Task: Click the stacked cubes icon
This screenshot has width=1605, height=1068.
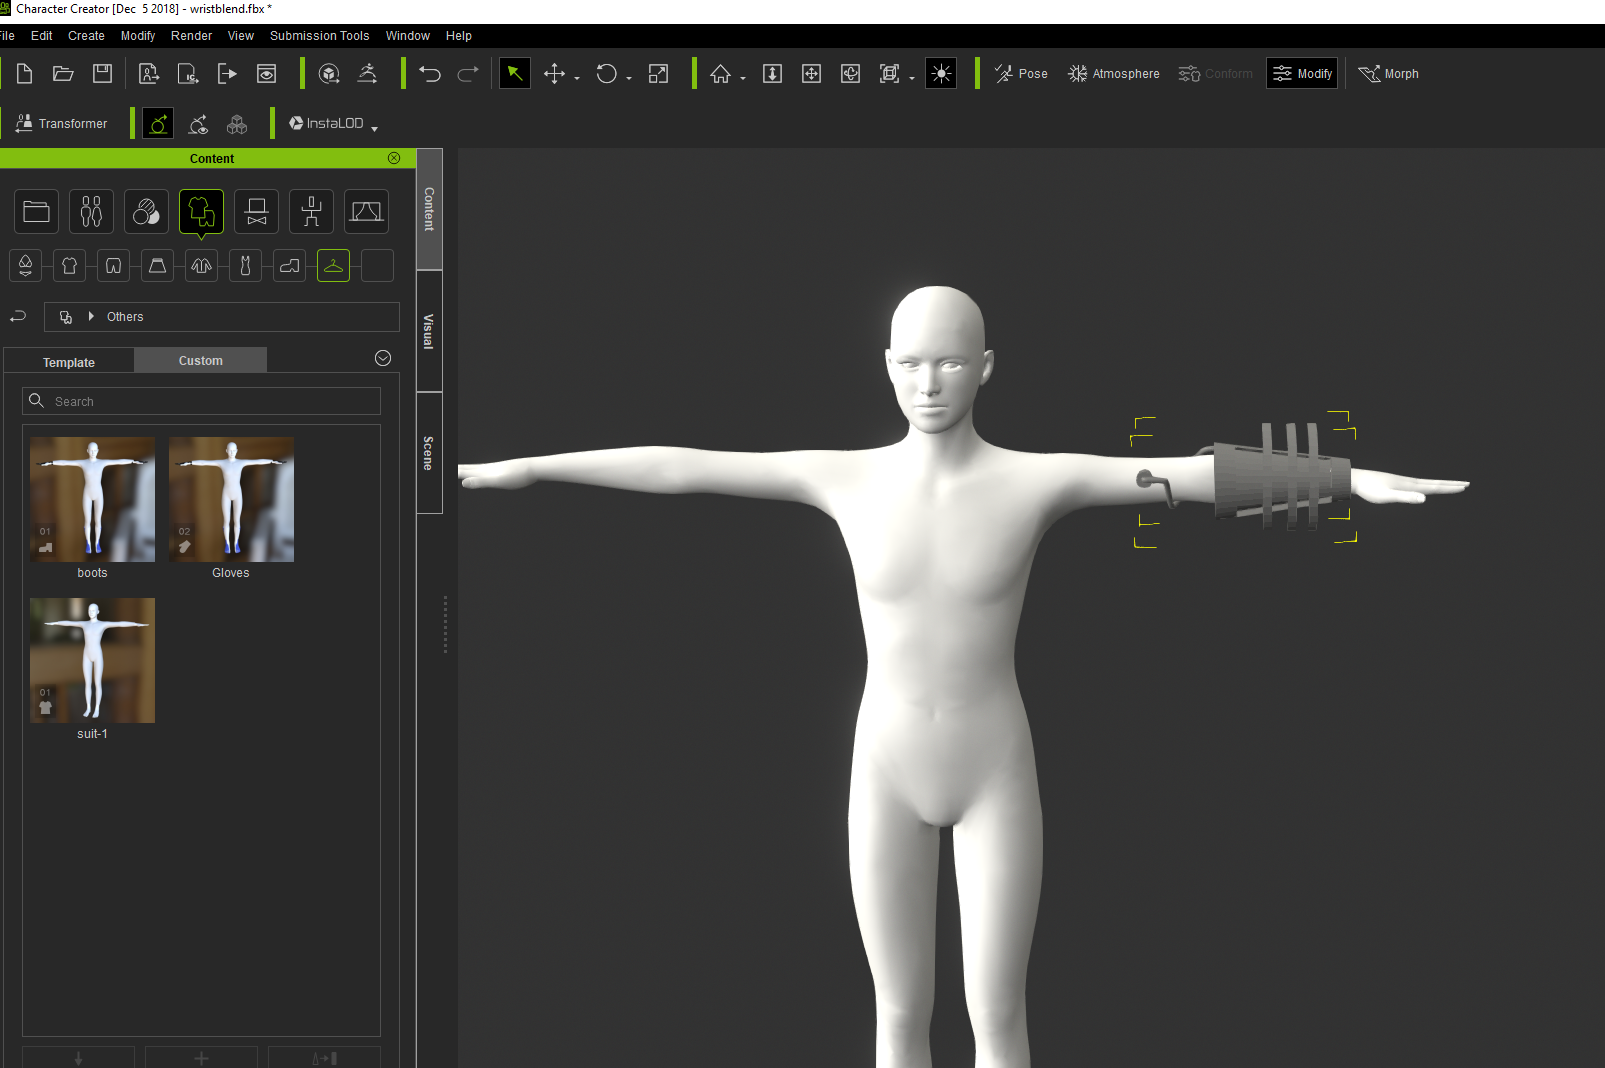Action: (x=237, y=123)
